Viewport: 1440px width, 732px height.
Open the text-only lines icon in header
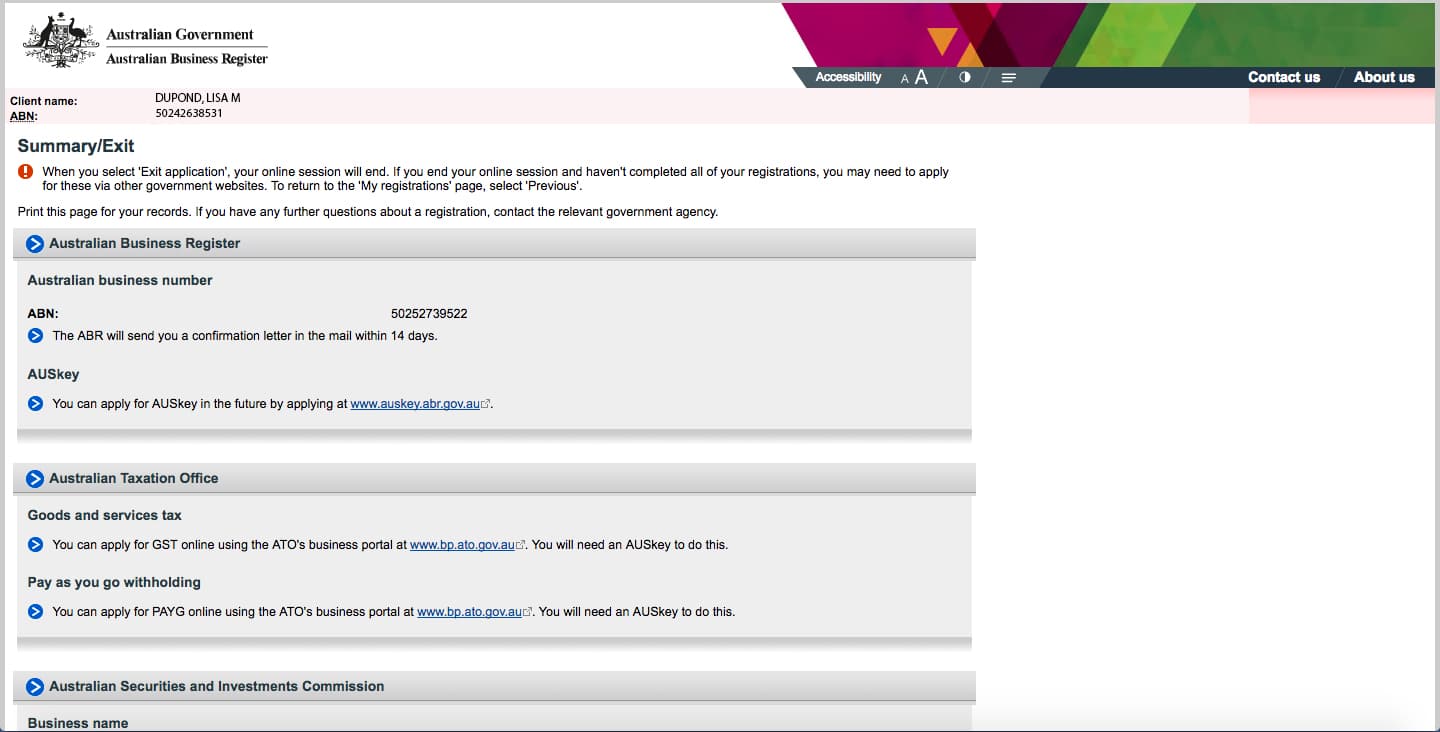point(1008,77)
